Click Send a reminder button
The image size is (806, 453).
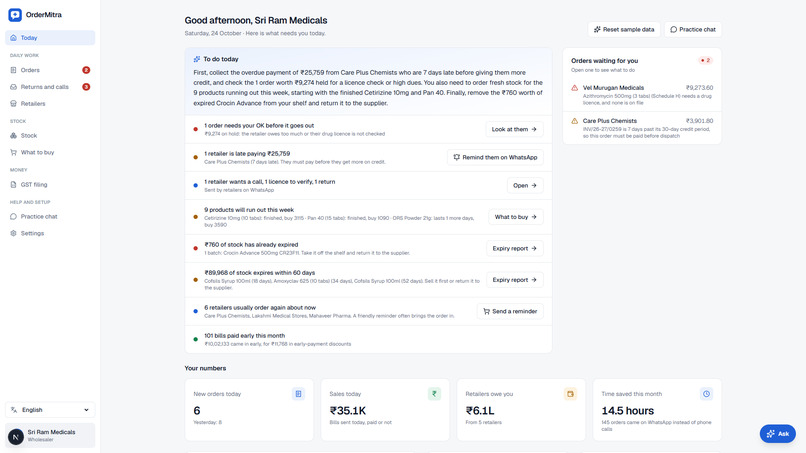[510, 311]
